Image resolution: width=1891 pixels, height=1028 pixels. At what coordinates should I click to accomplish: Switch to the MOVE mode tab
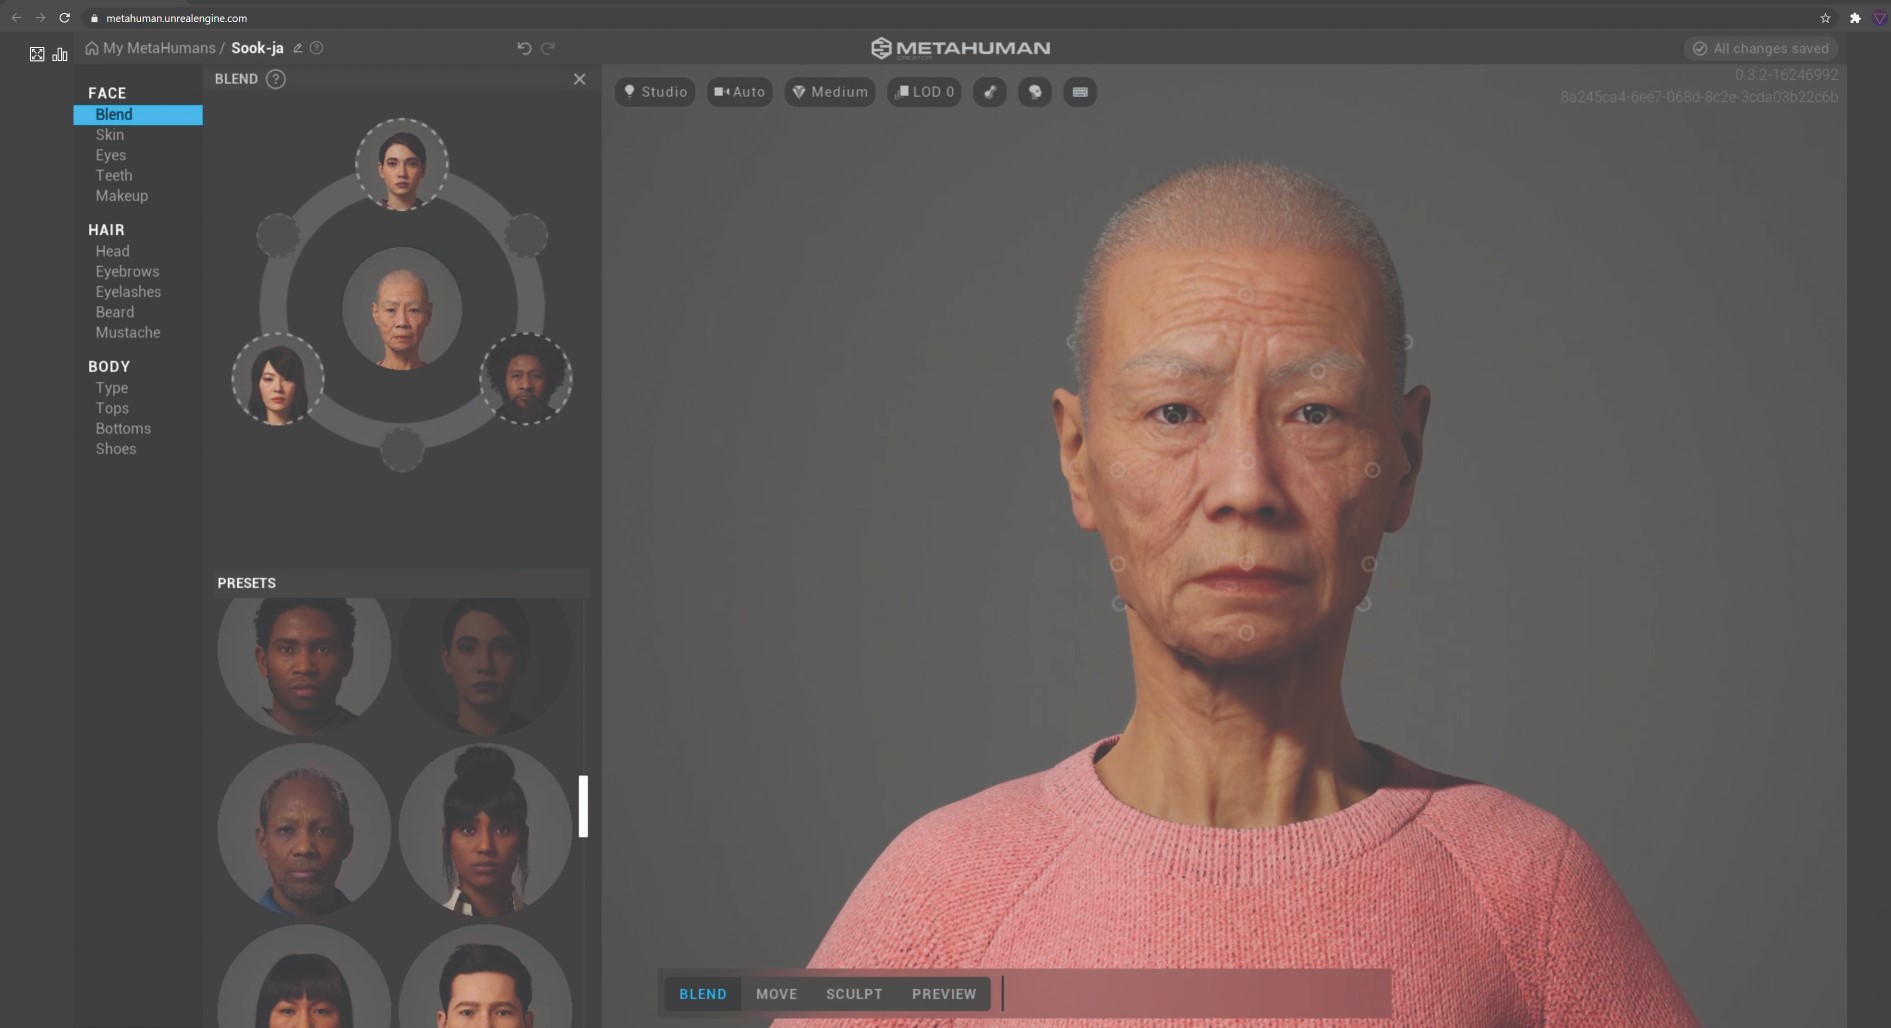[777, 994]
